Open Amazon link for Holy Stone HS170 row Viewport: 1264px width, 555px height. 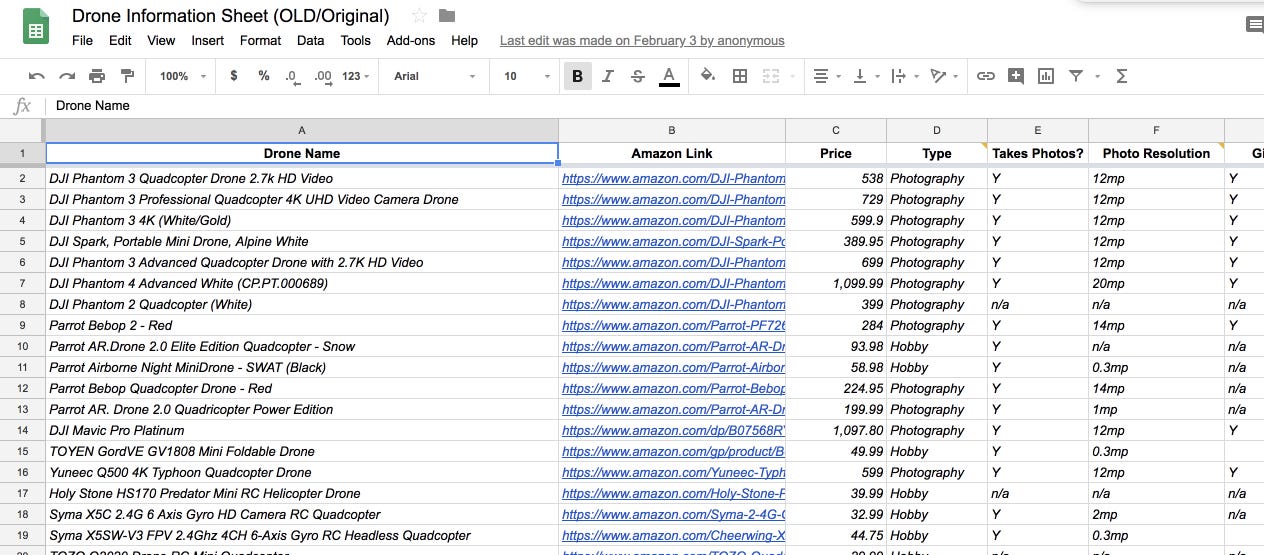tap(673, 493)
